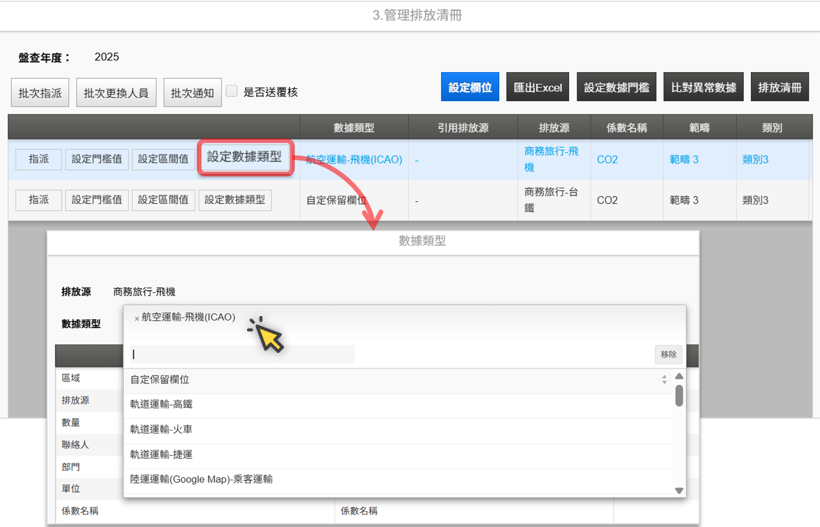
Task: Select 自定保留欄位 from the dropdown list
Action: tap(160, 380)
